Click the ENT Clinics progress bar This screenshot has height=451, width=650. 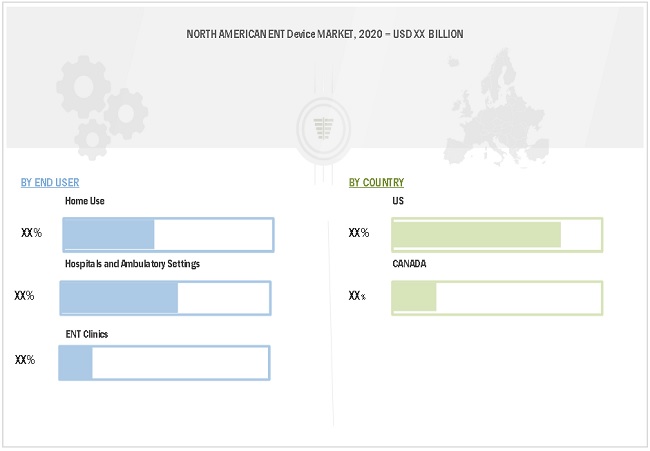[164, 362]
